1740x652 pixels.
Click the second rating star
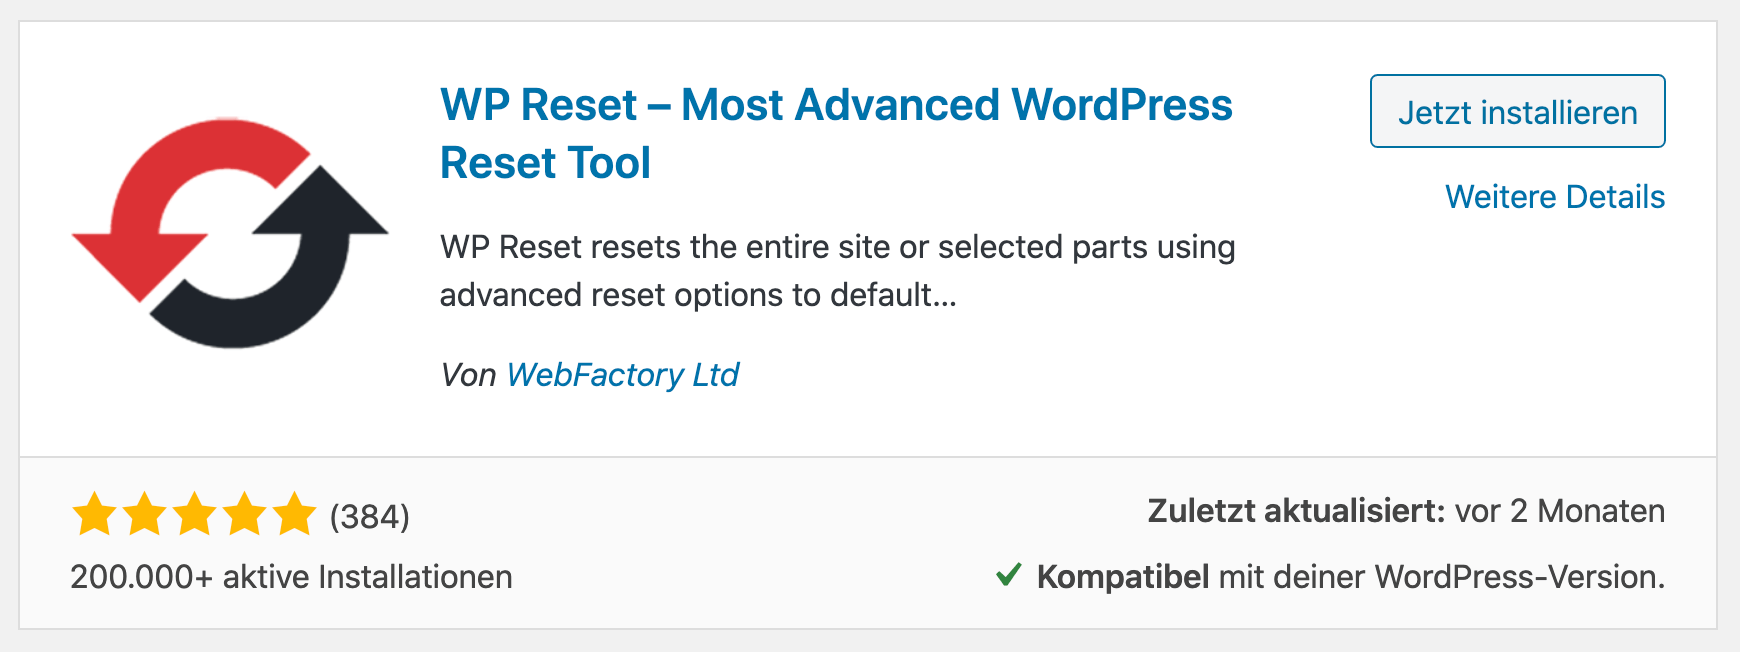tap(145, 514)
